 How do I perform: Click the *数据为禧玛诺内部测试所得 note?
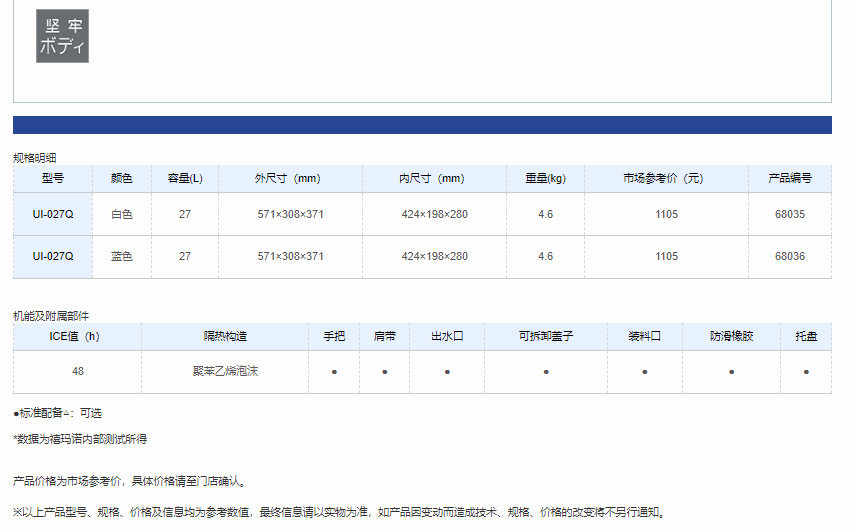point(80,439)
